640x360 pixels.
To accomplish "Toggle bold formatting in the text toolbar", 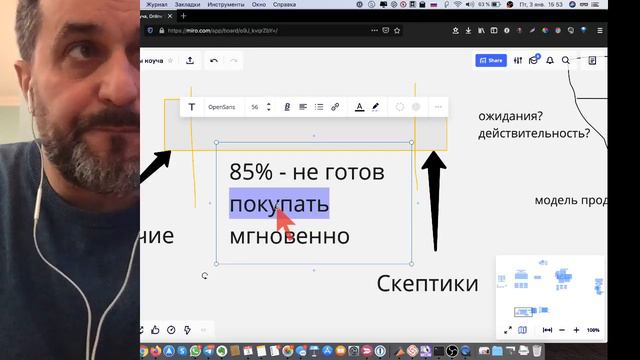I will [287, 107].
